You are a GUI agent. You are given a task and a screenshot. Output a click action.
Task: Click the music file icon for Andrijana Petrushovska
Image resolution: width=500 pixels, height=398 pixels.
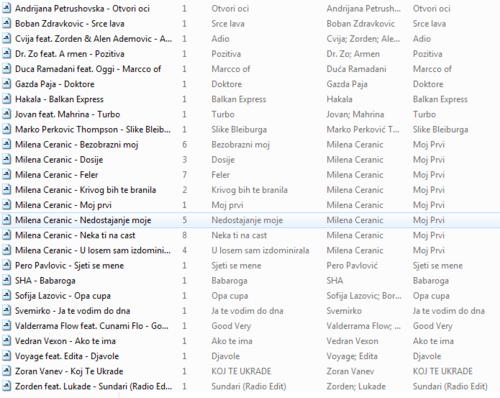click(6, 8)
